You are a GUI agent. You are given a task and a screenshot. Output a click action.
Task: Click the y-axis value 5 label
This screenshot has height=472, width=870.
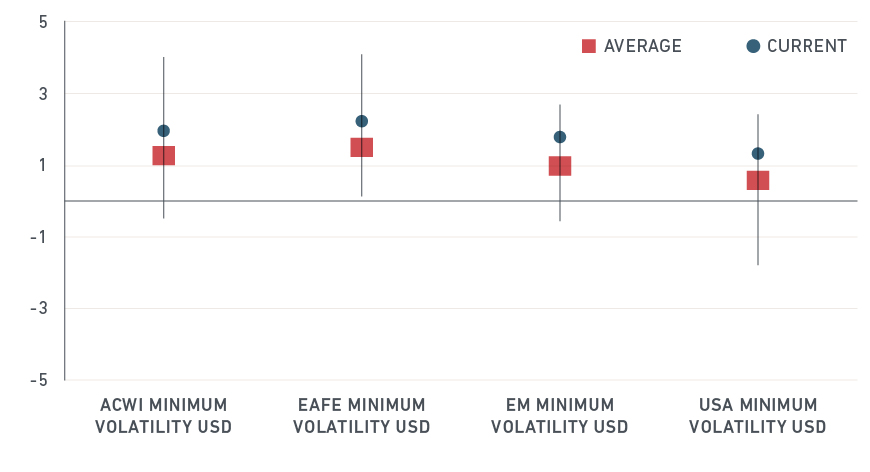pos(43,22)
